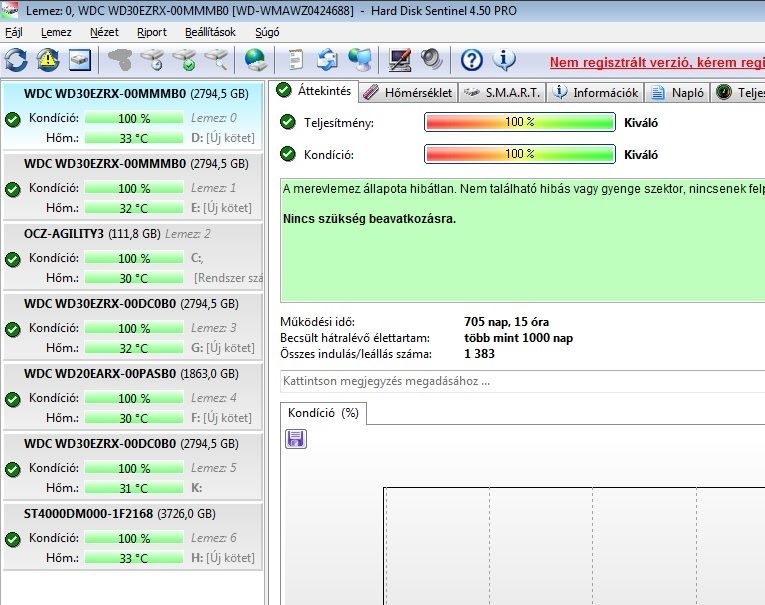Click the G: [Új kötet] volume label

[223, 348]
